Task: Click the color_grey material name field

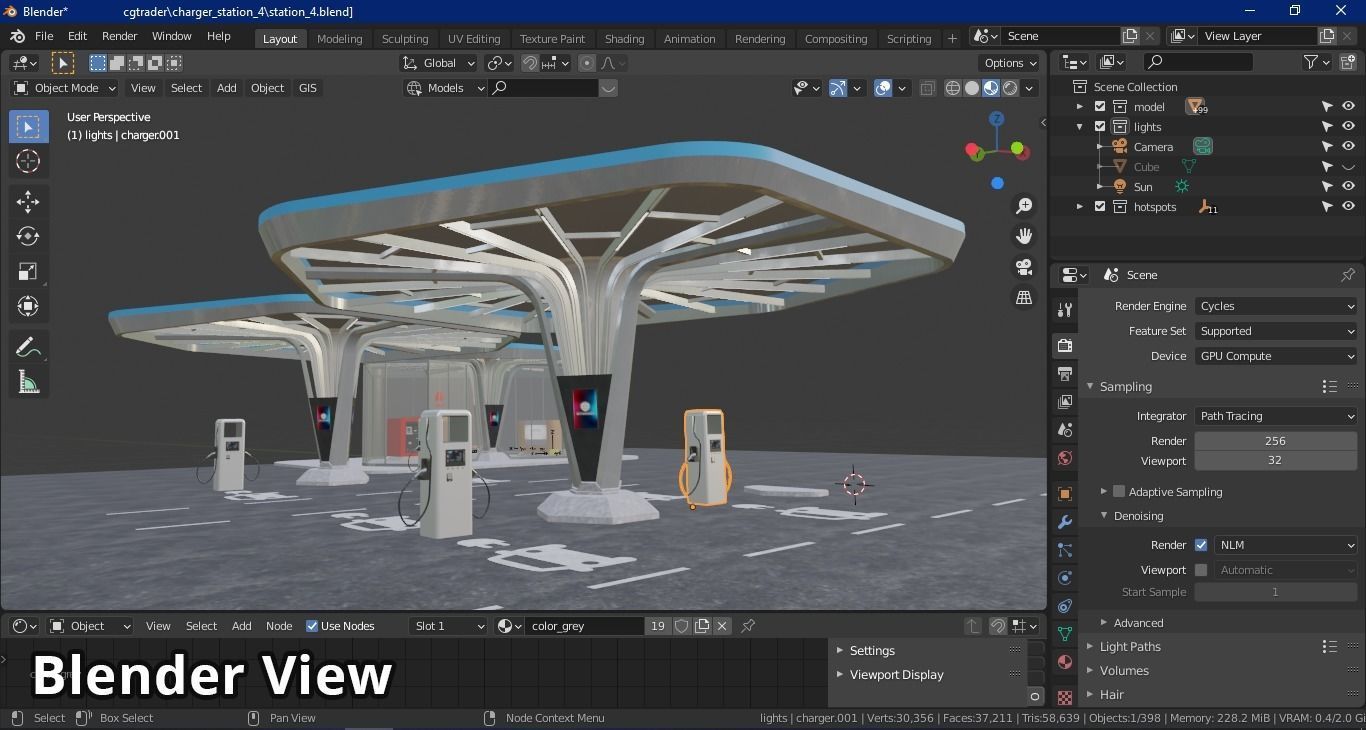Action: [x=586, y=626]
